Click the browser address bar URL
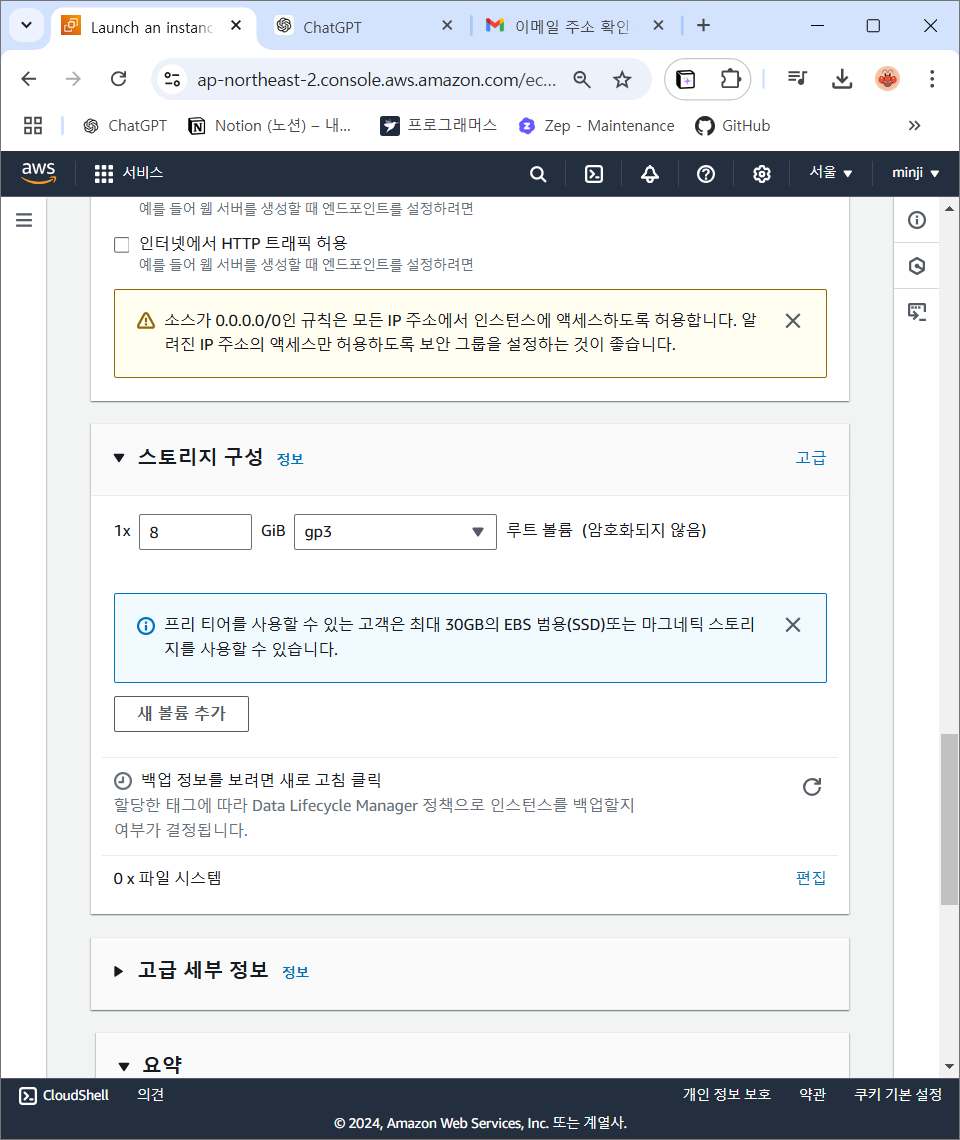The height and width of the screenshot is (1140, 960). click(376, 80)
